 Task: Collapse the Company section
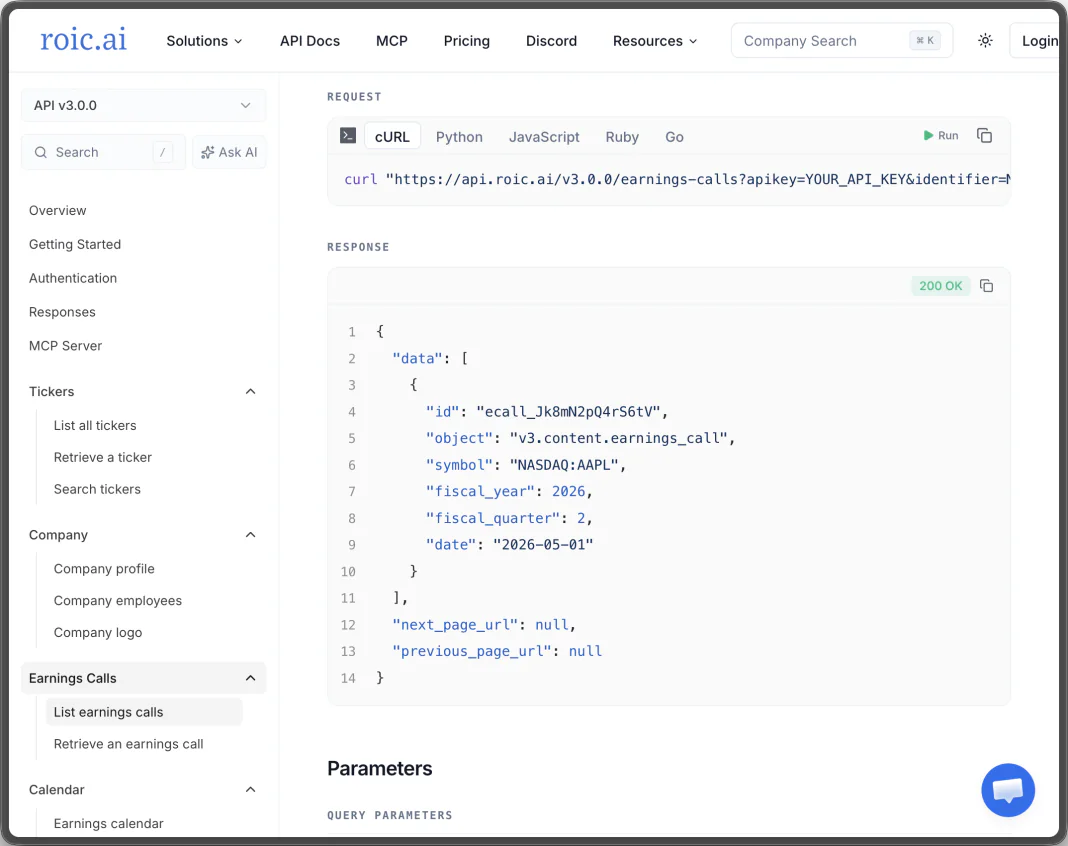click(x=251, y=535)
